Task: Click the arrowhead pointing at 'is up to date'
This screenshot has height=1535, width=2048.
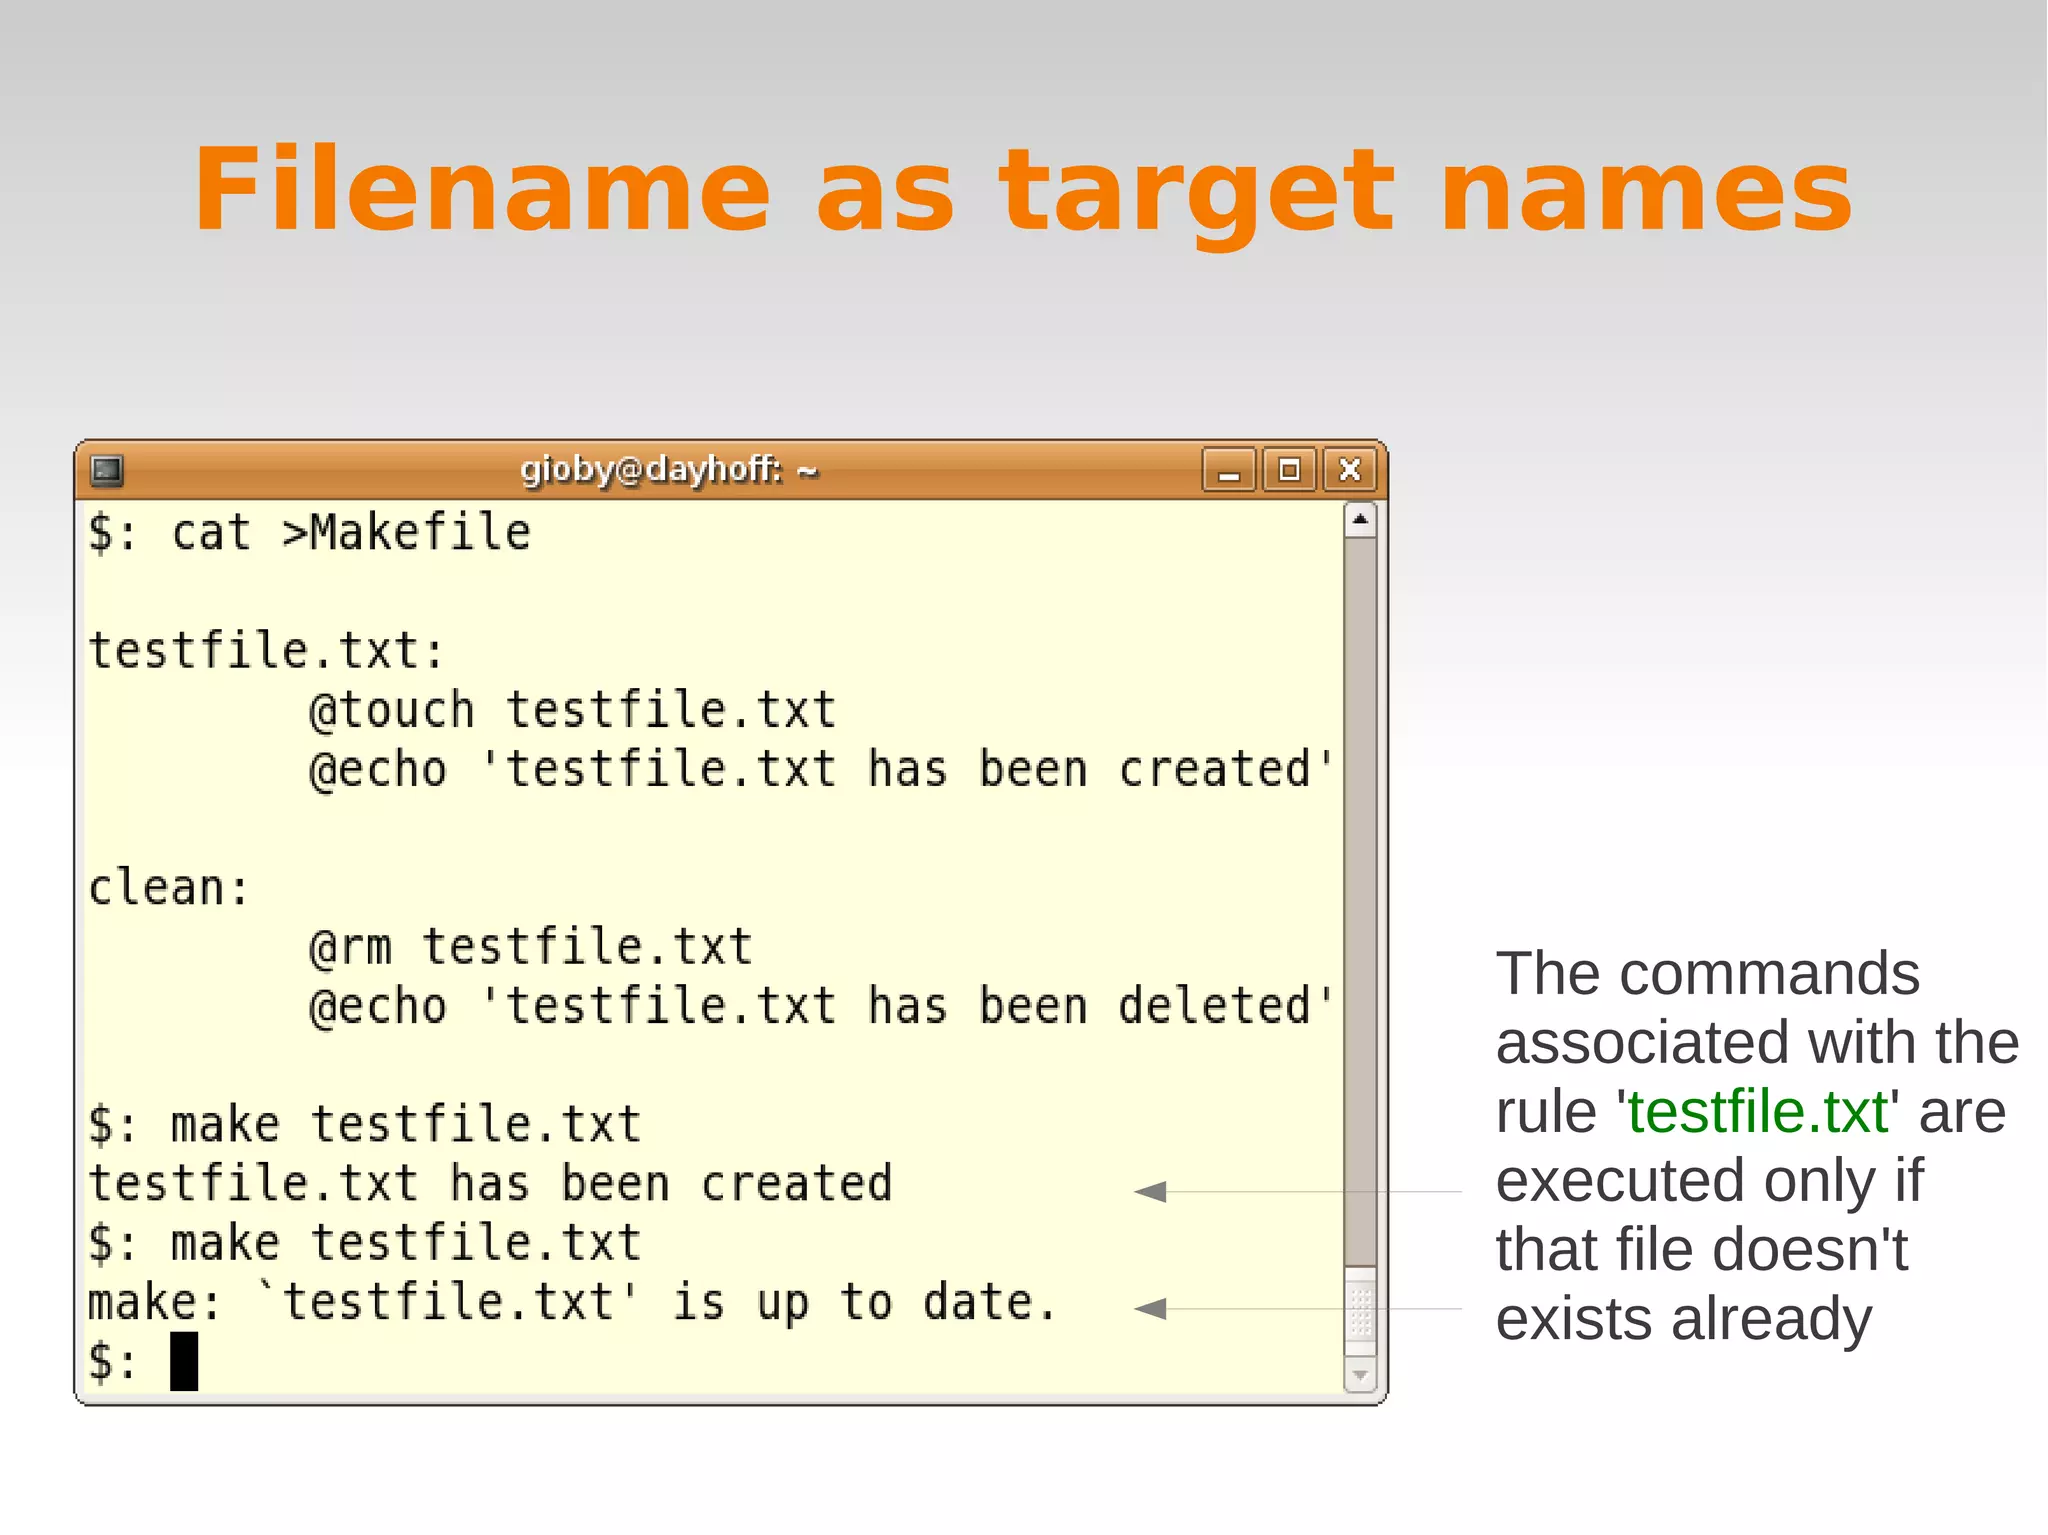Action: pos(1151,1308)
